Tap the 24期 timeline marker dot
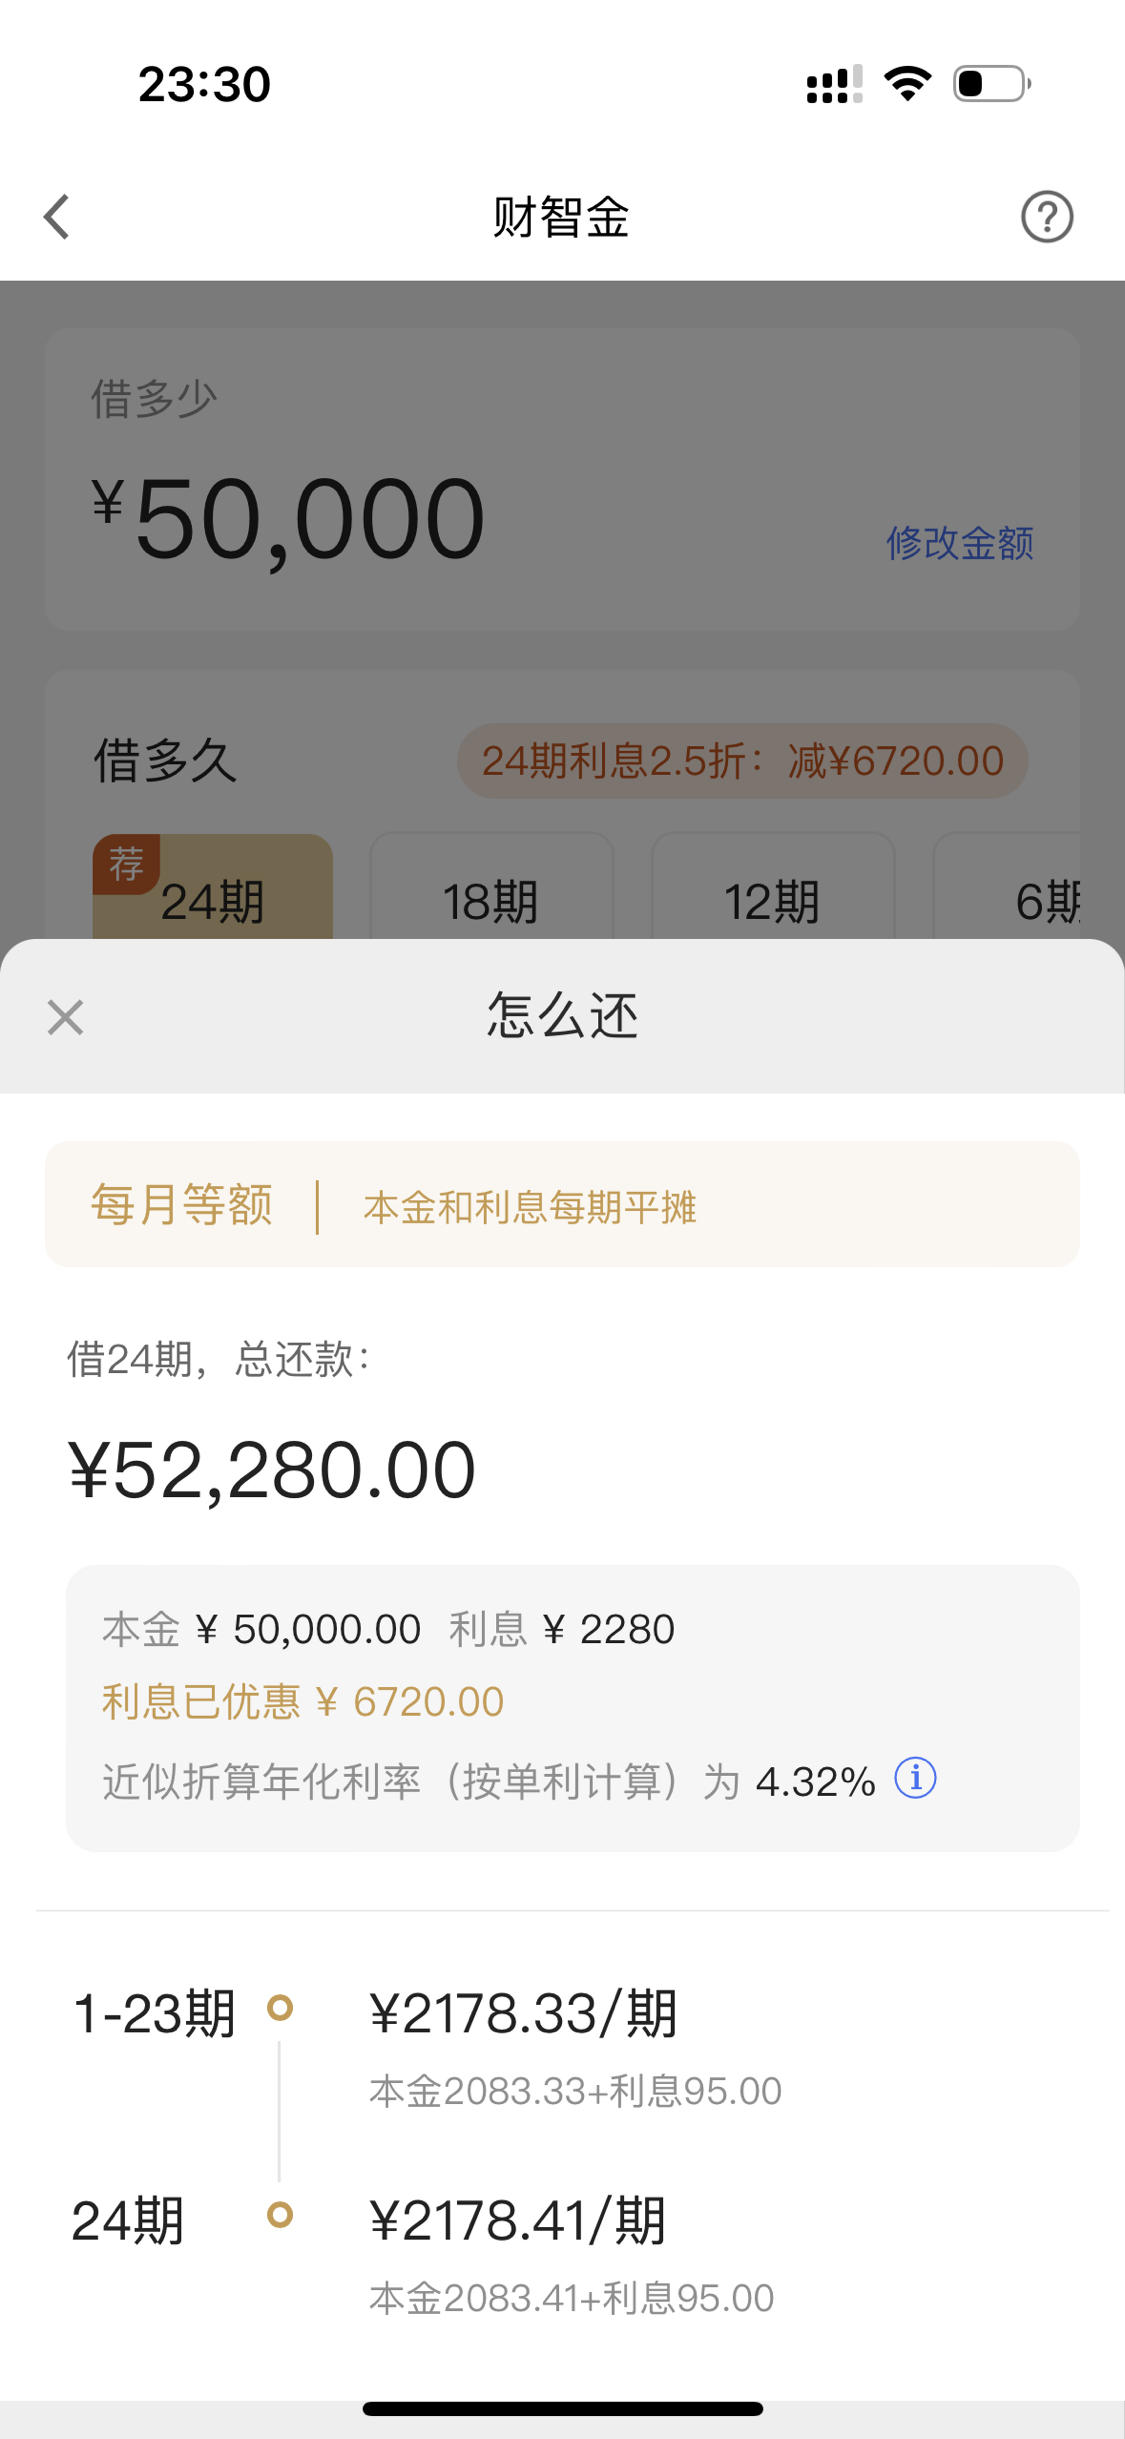 point(280,2215)
